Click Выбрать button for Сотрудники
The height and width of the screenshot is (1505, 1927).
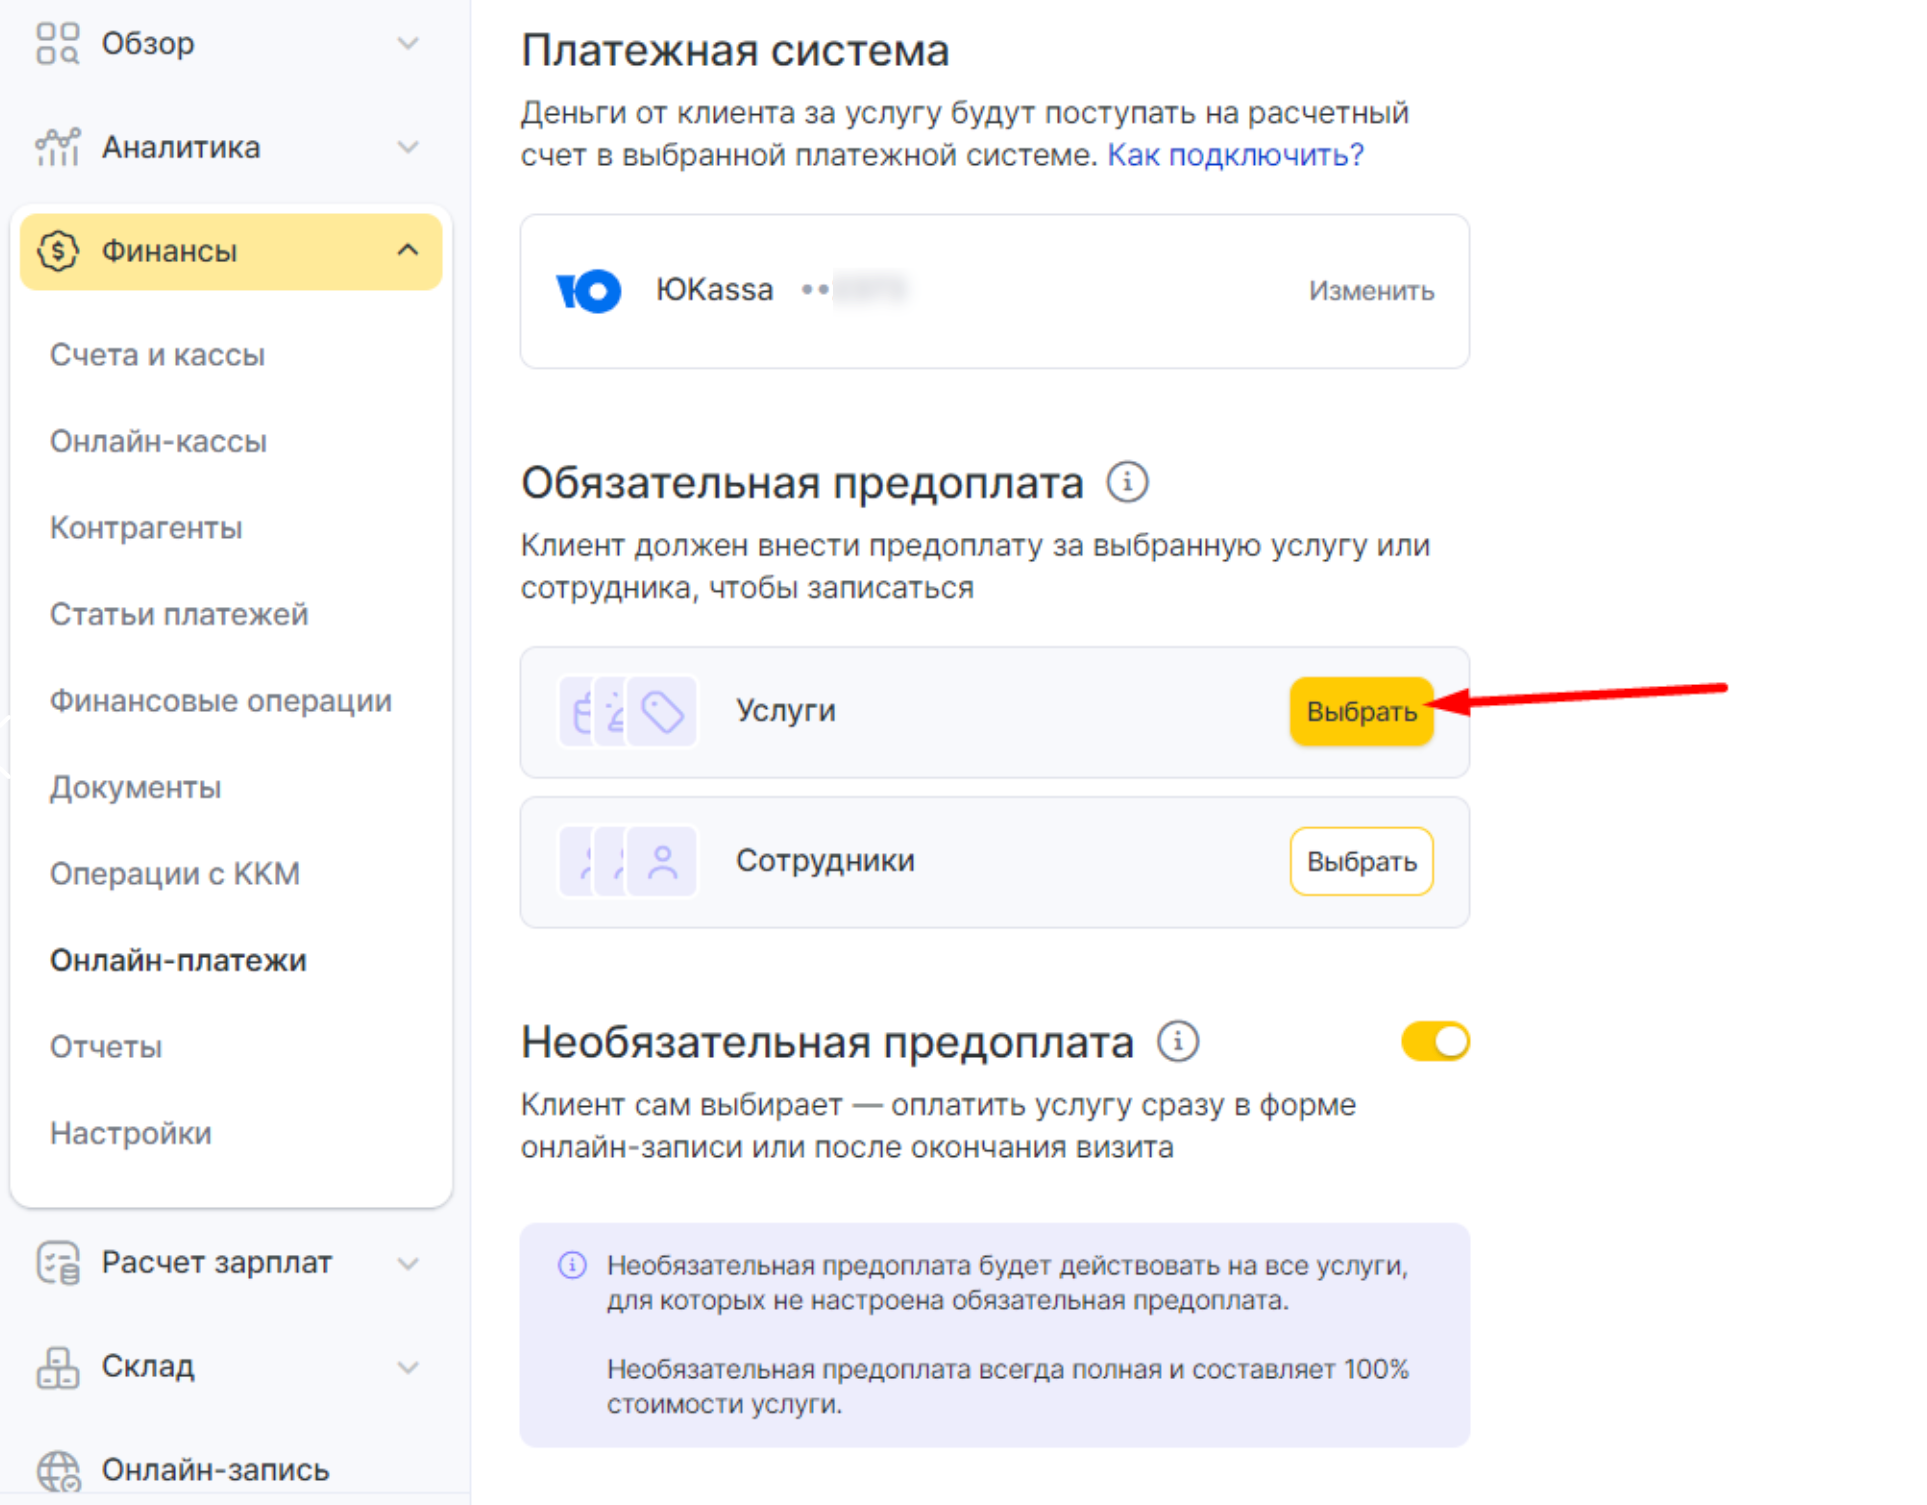click(x=1361, y=861)
